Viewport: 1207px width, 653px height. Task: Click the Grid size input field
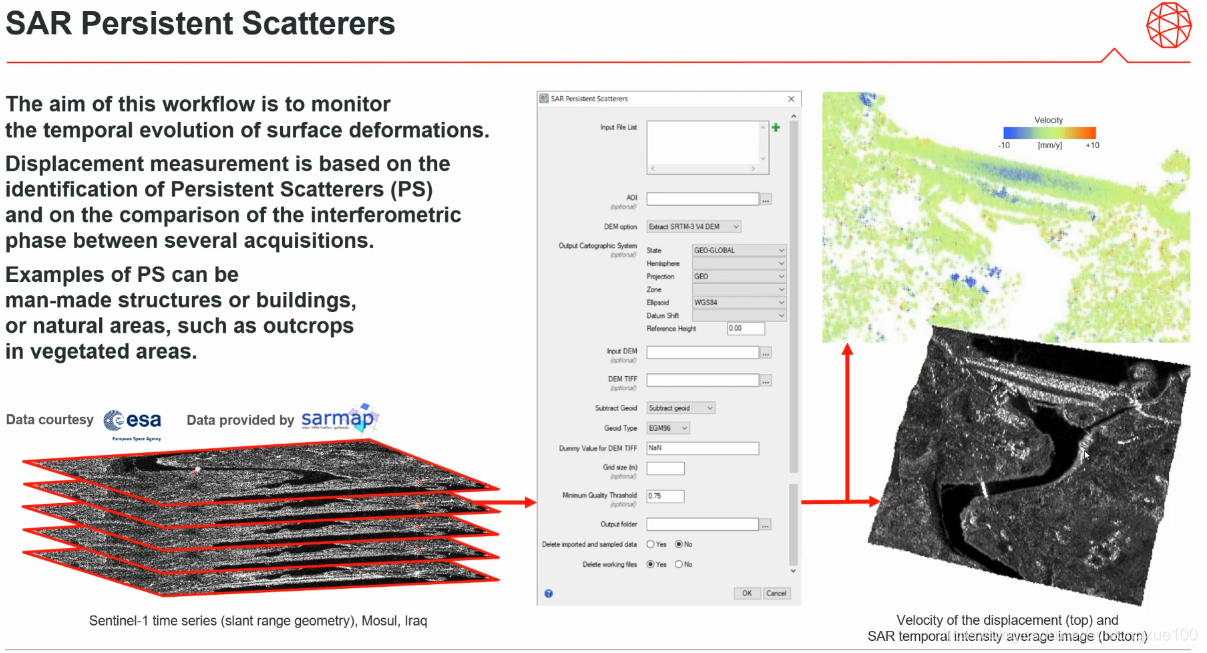click(x=666, y=468)
